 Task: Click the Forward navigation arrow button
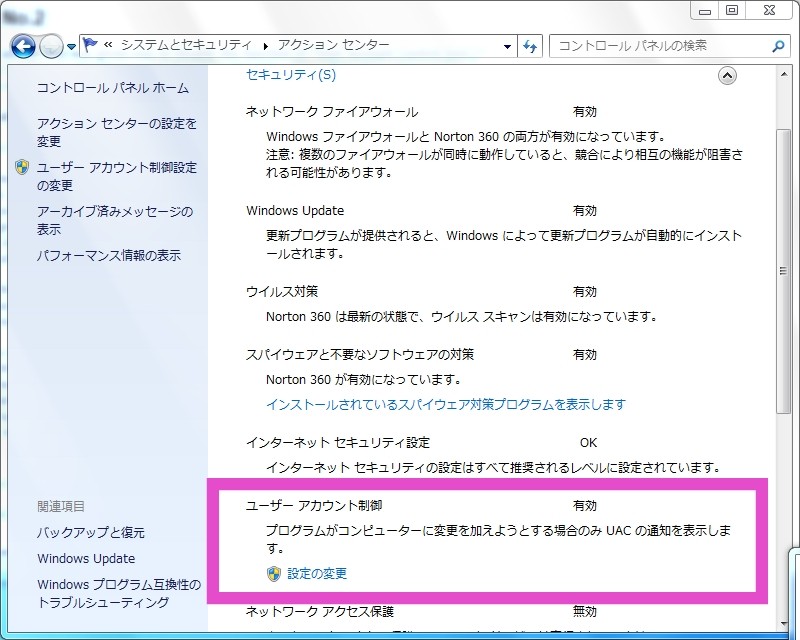[x=51, y=47]
